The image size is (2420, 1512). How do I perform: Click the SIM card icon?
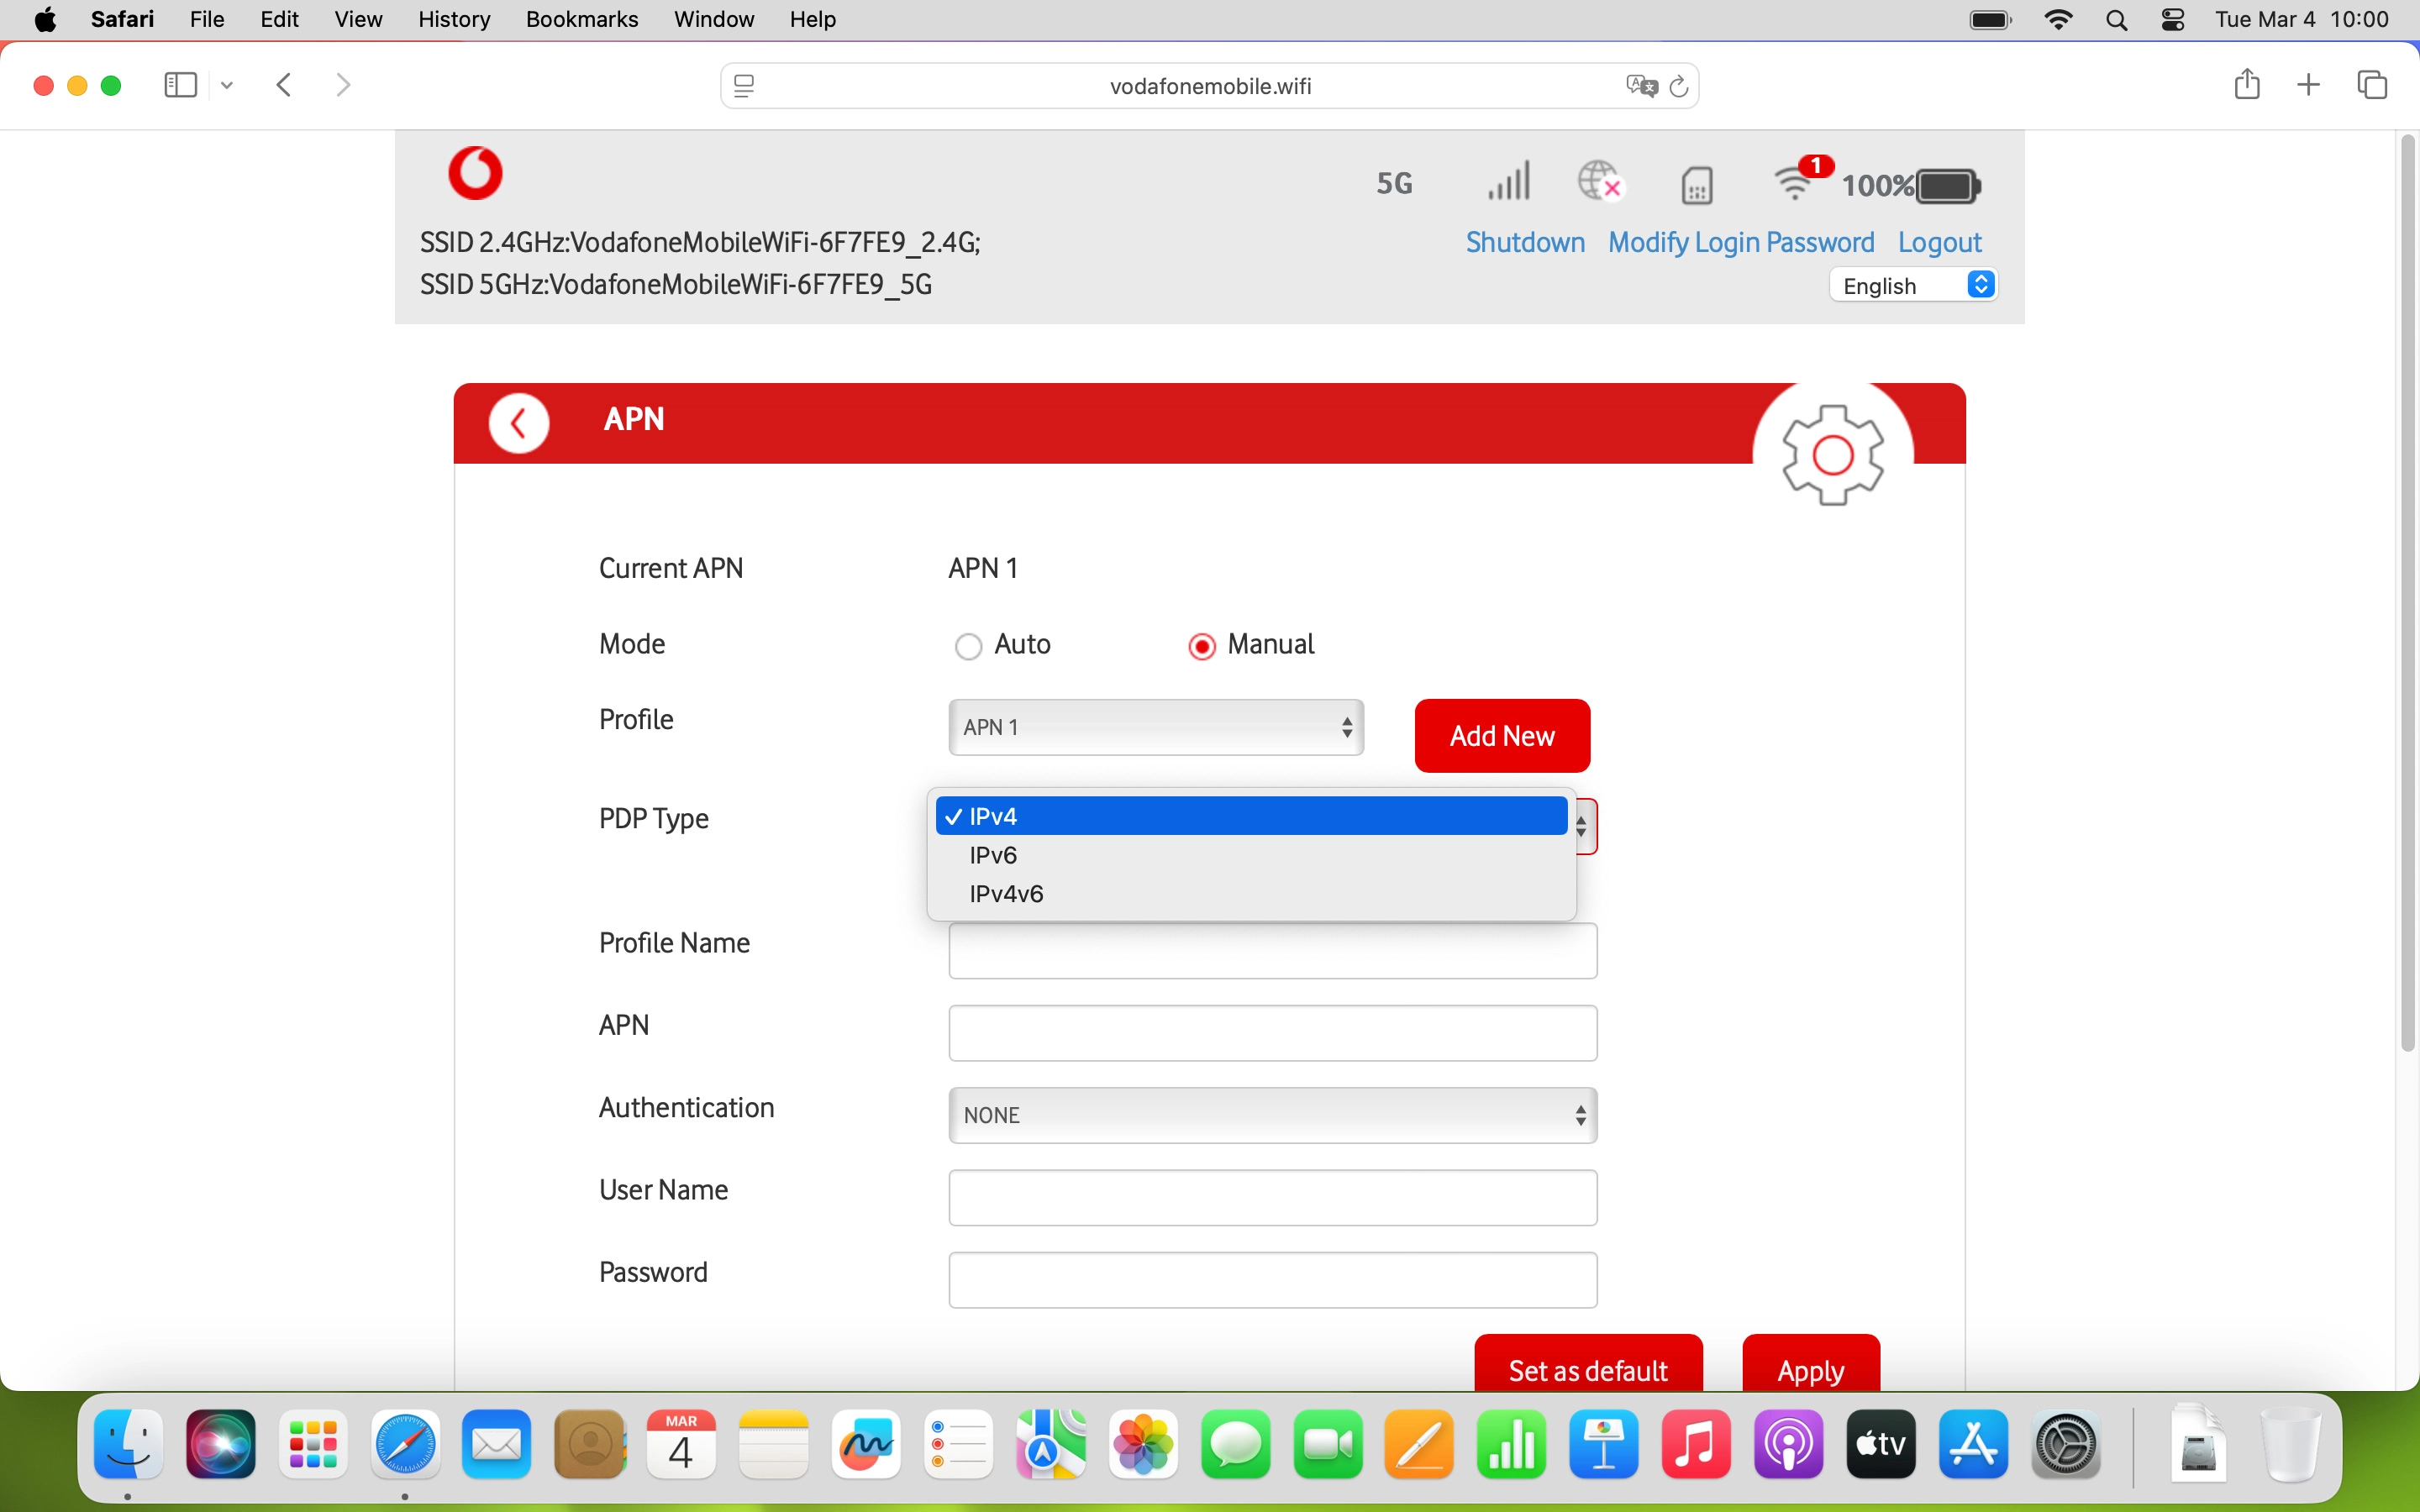tap(1697, 184)
